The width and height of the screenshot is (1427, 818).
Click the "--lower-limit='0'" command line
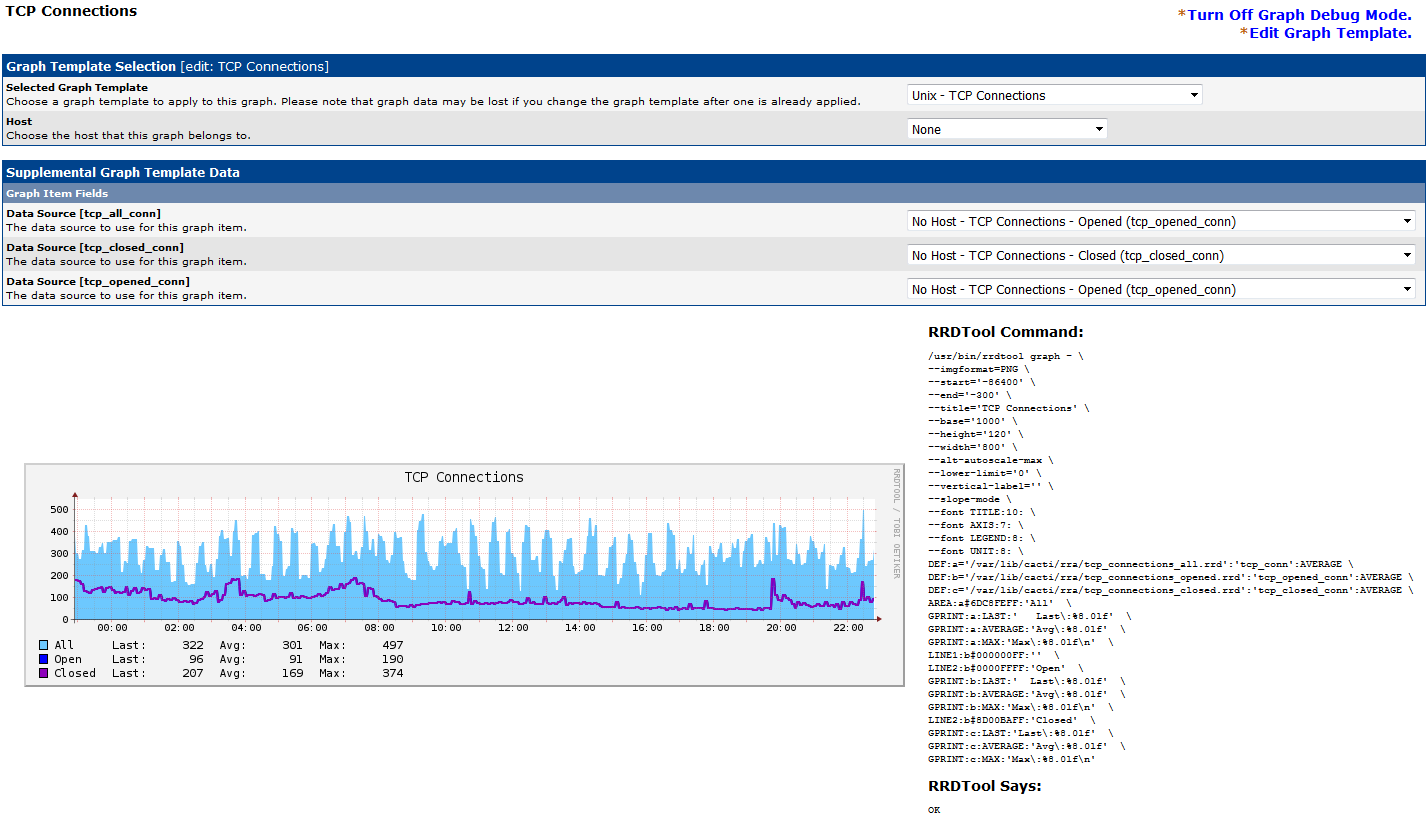pos(984,473)
